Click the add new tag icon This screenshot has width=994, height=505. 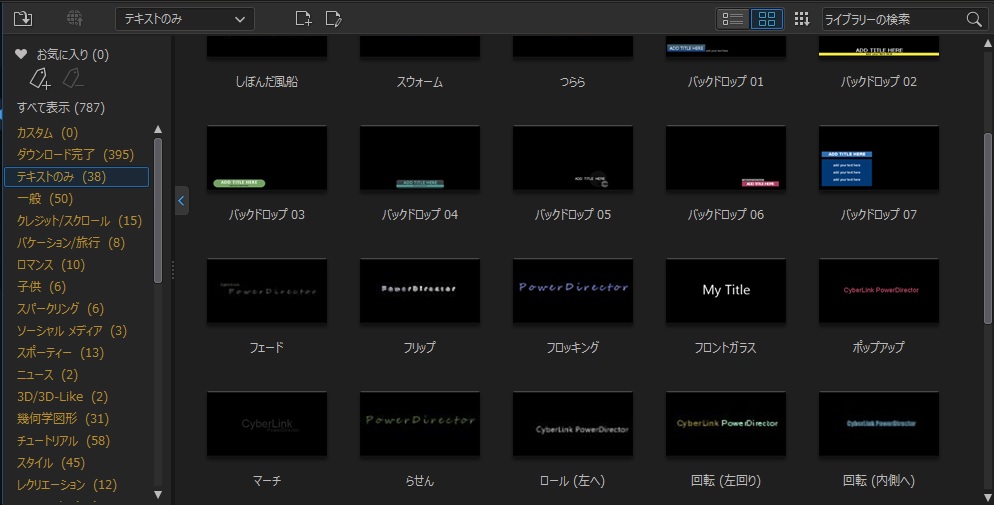40,79
